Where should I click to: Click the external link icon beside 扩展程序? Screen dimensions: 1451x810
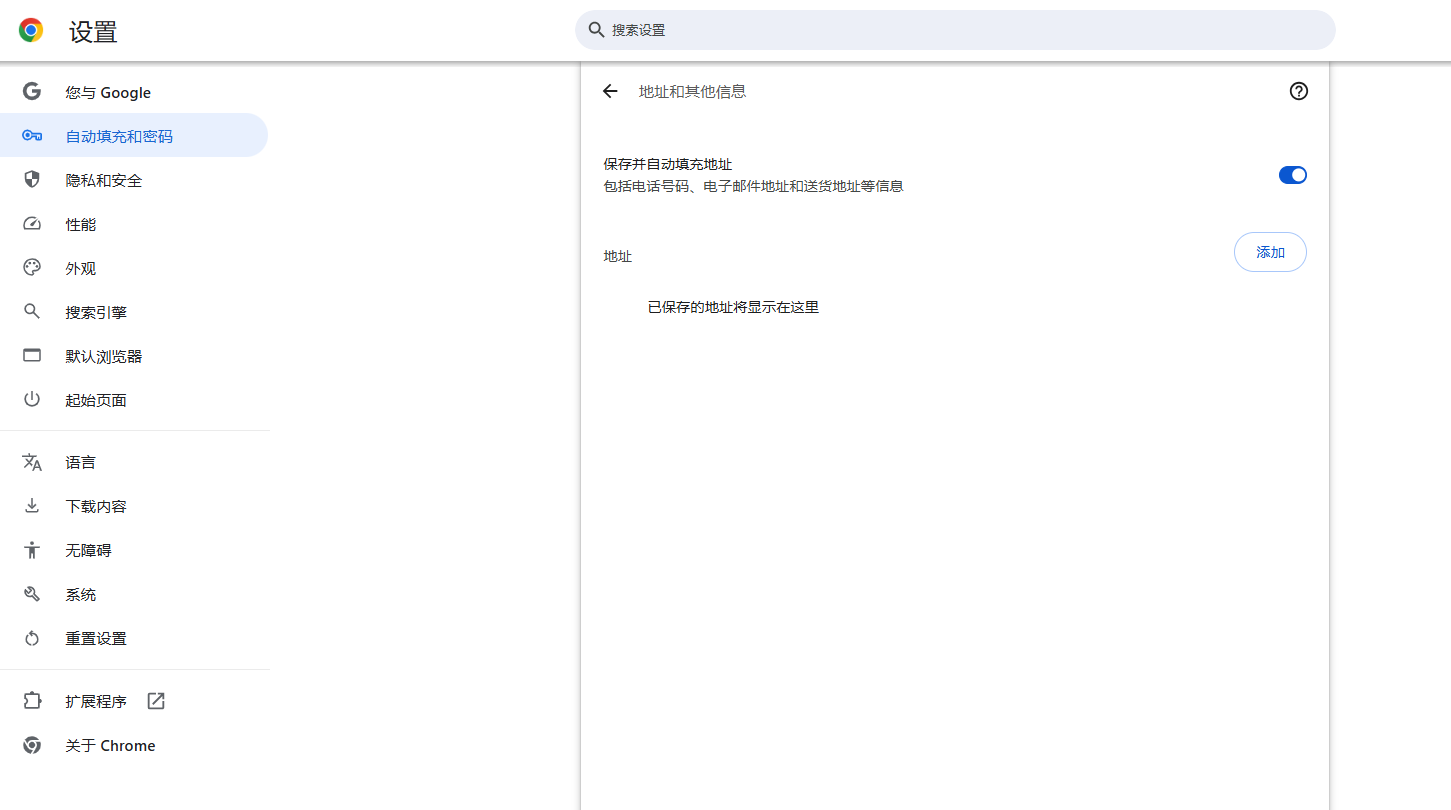tap(156, 701)
